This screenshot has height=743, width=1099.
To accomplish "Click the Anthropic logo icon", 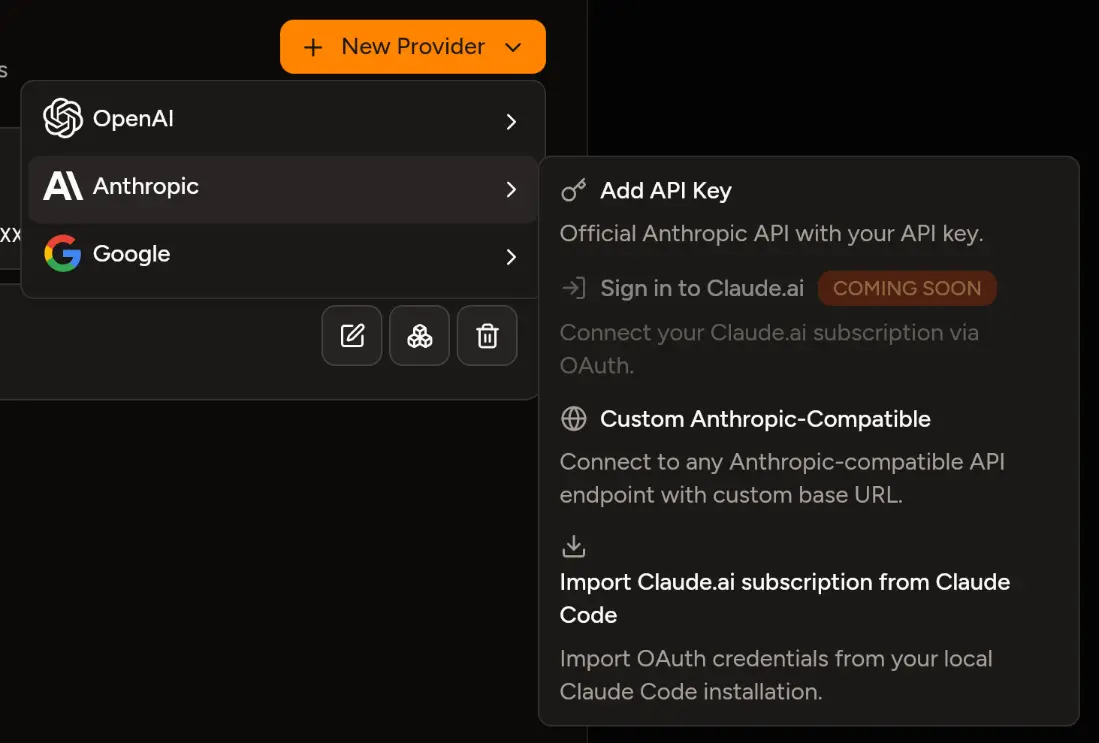I will coord(63,187).
